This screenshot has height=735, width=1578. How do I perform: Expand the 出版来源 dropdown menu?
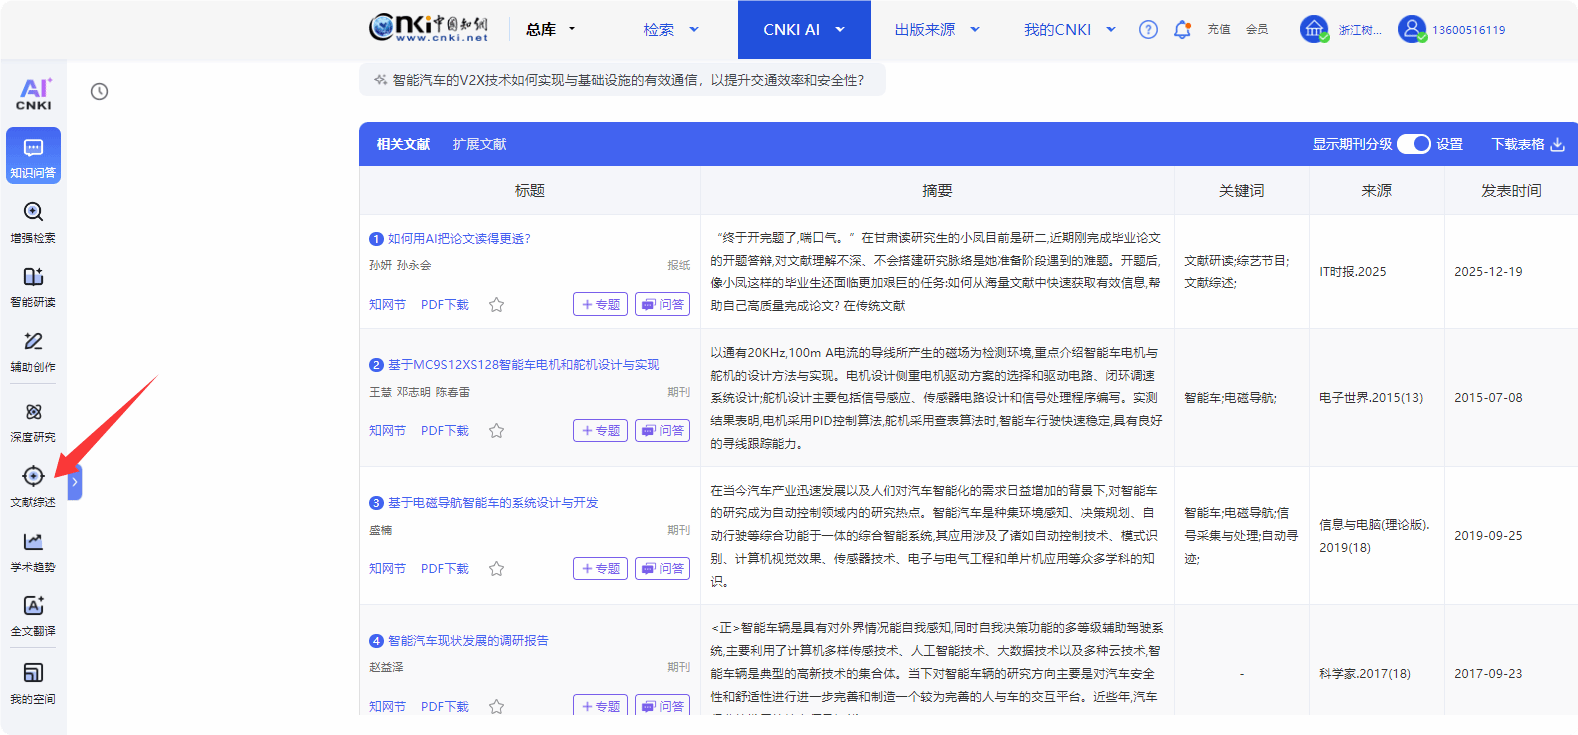pyautogui.click(x=936, y=30)
